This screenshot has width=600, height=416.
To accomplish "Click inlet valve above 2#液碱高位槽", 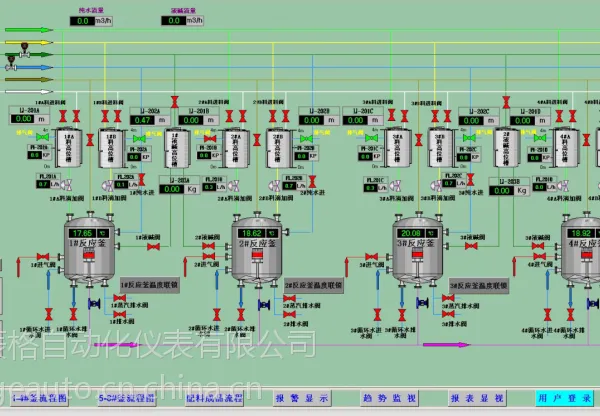I will point(506,102).
